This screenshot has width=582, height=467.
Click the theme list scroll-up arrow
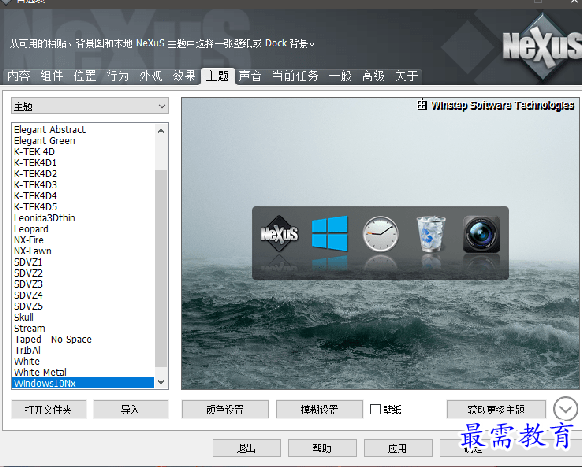click(161, 131)
